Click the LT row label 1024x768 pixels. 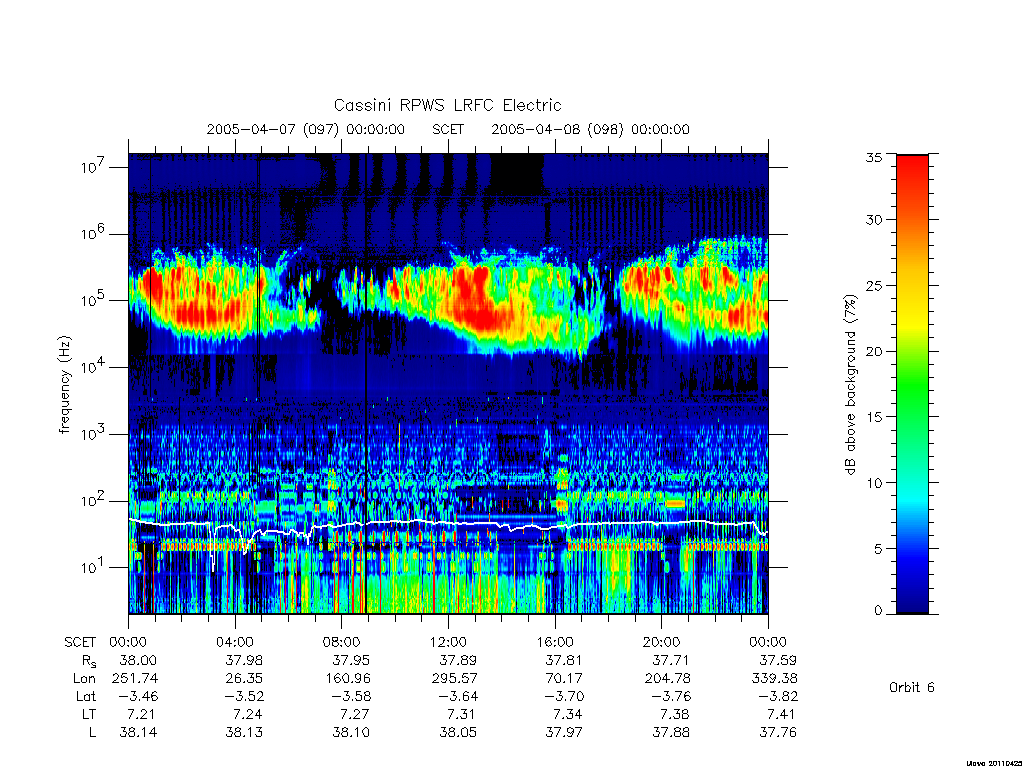click(89, 714)
